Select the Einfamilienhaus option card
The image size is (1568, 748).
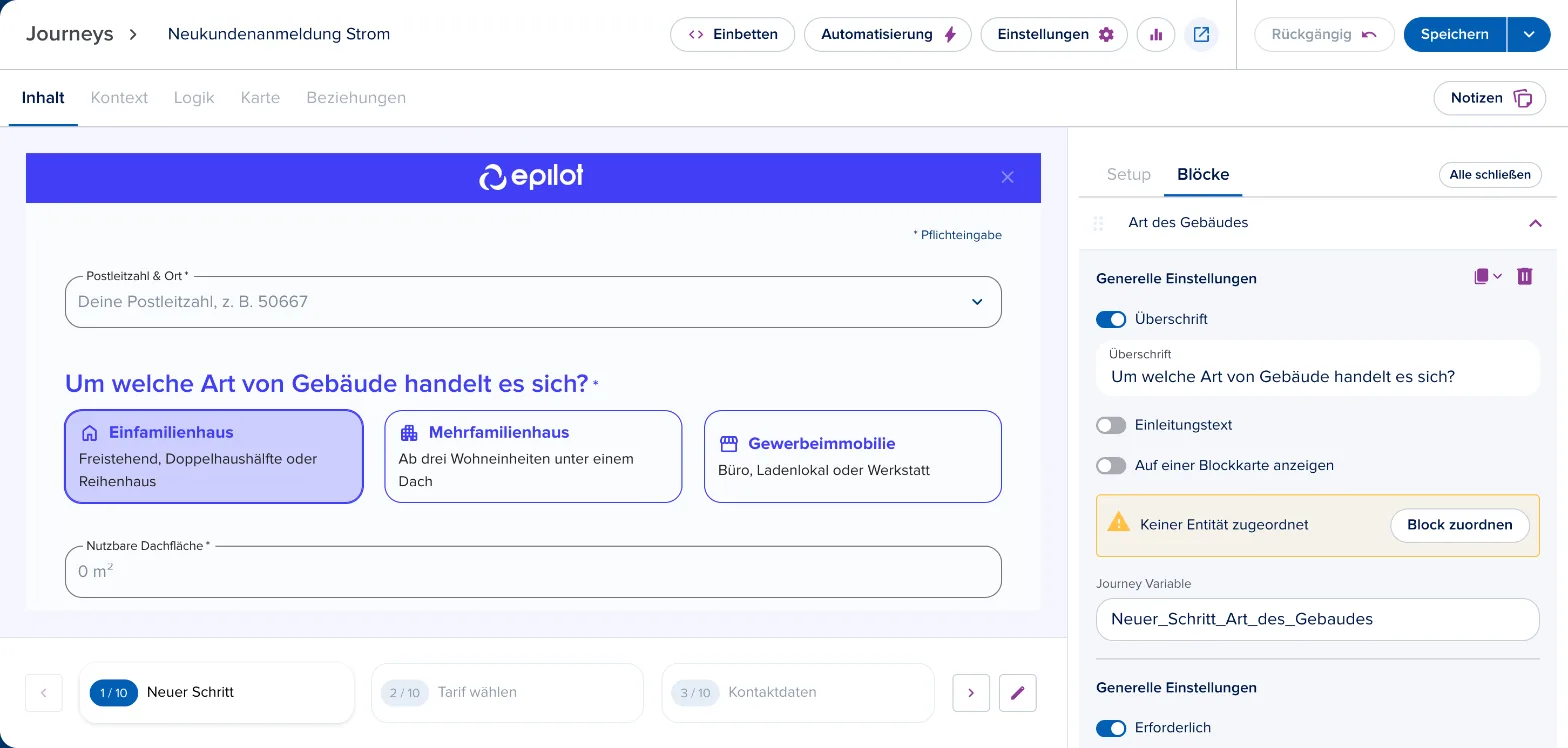point(214,456)
